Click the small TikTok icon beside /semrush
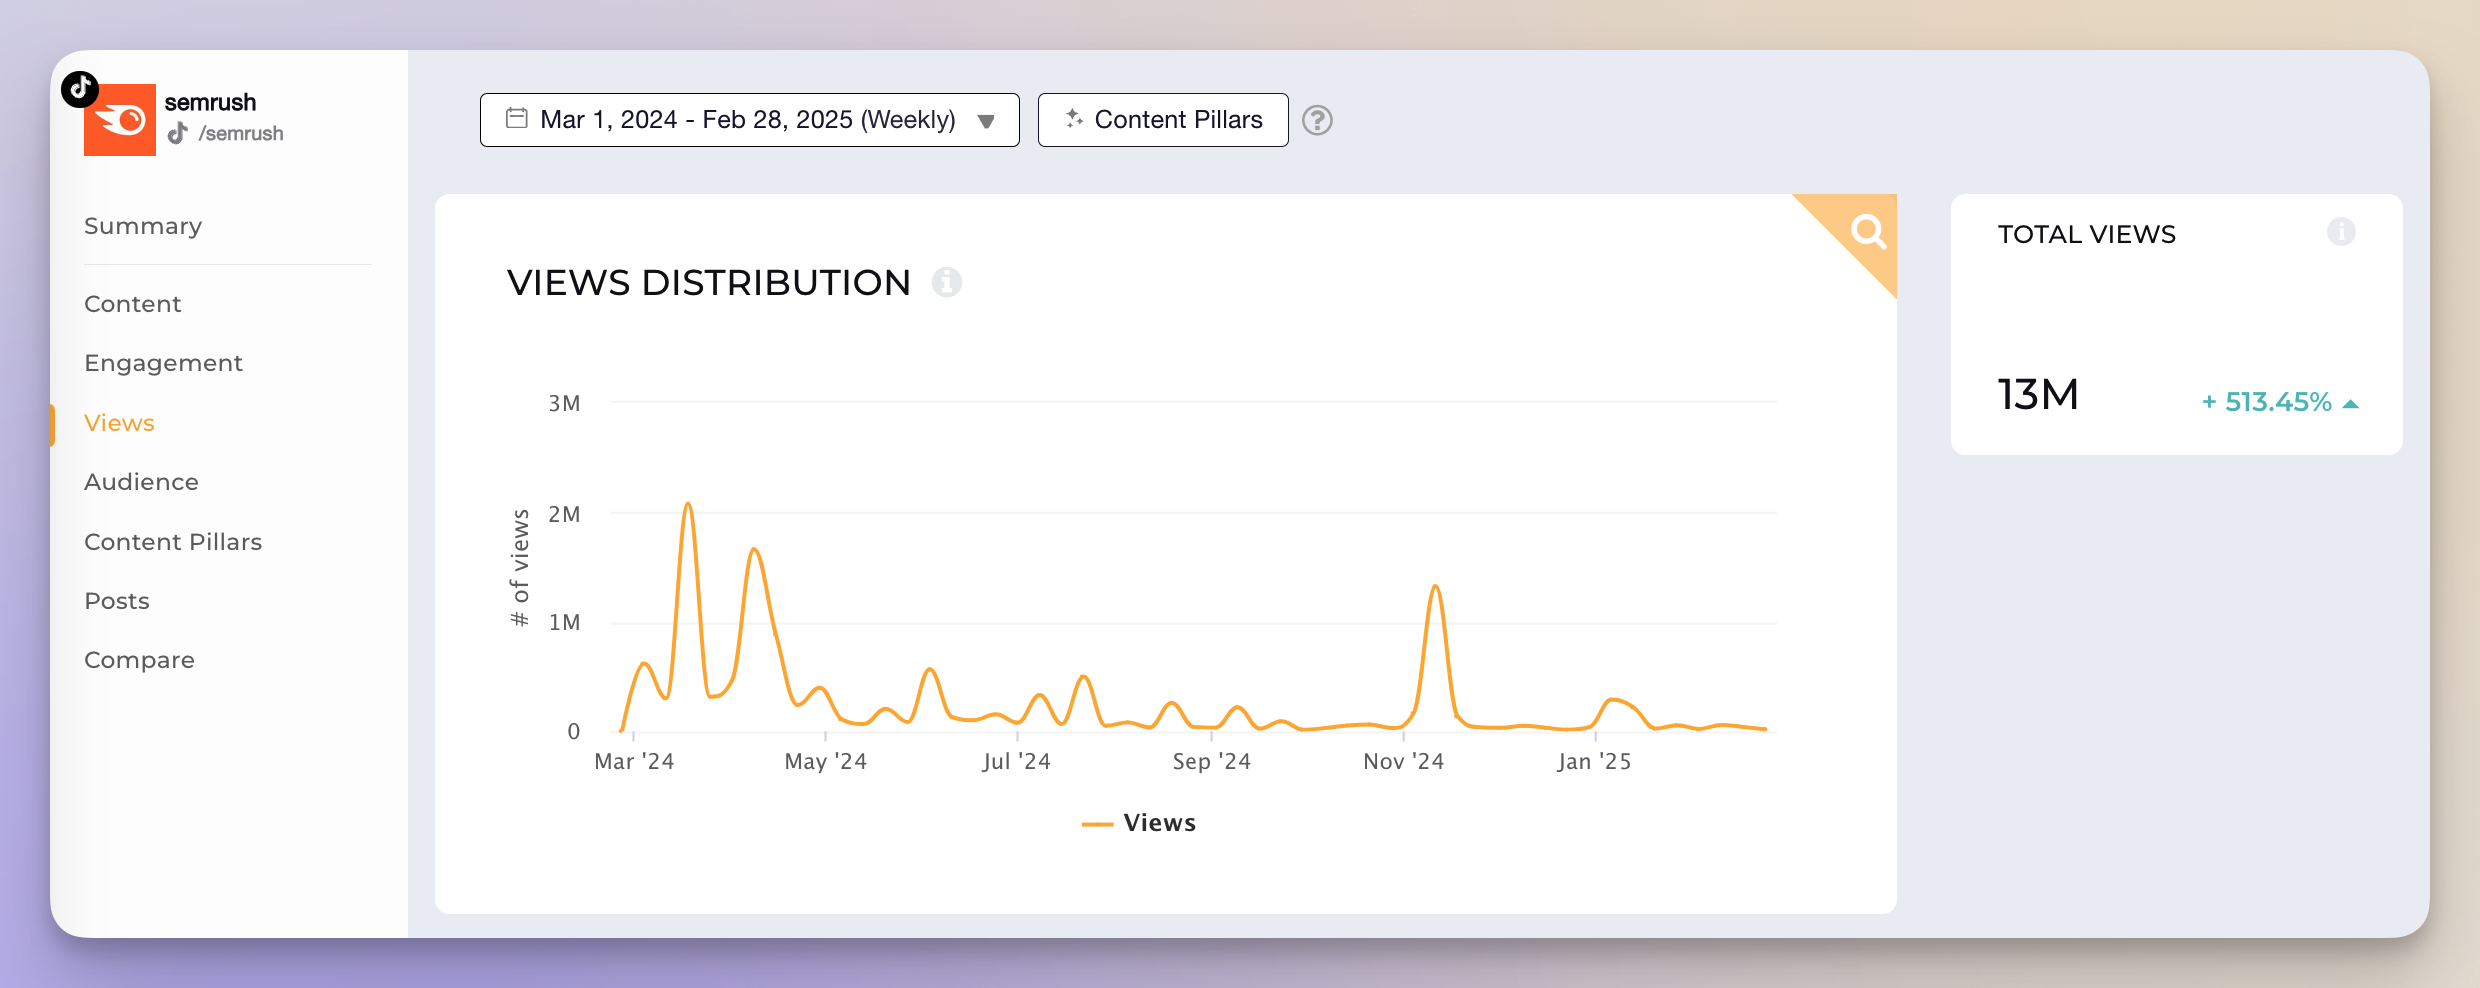 (178, 133)
